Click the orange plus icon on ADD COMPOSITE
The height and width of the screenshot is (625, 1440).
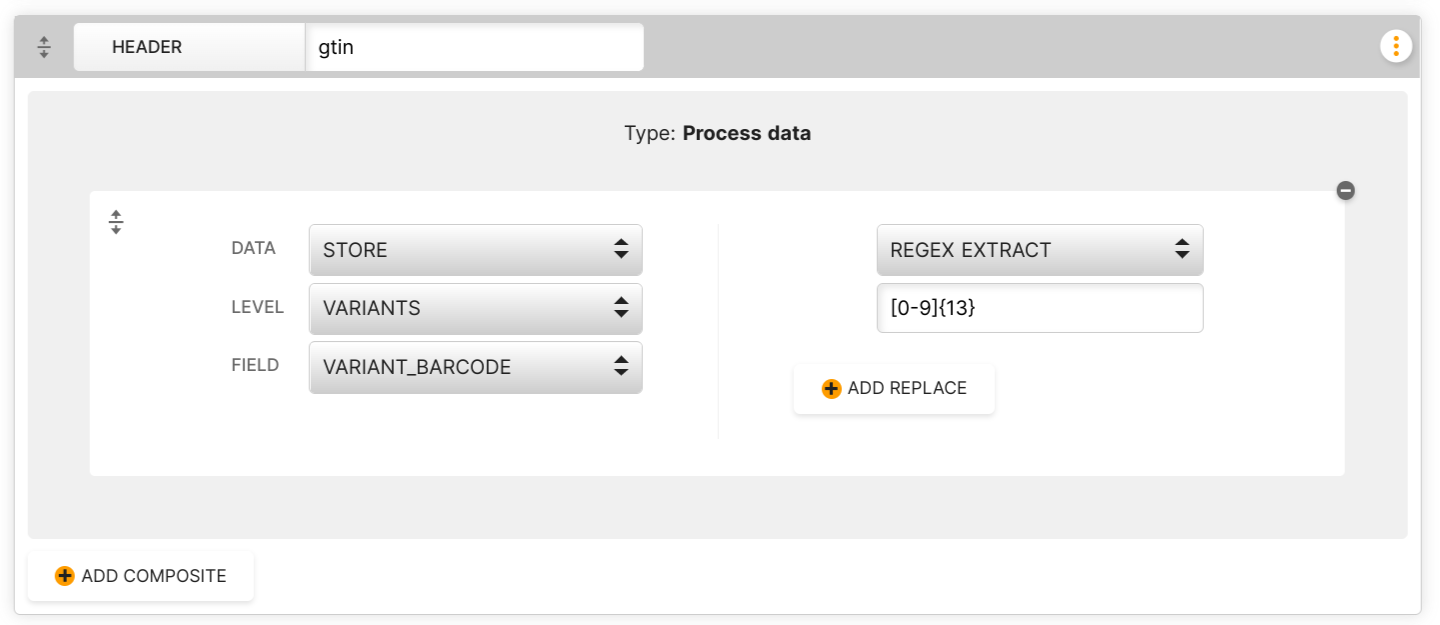coord(65,576)
